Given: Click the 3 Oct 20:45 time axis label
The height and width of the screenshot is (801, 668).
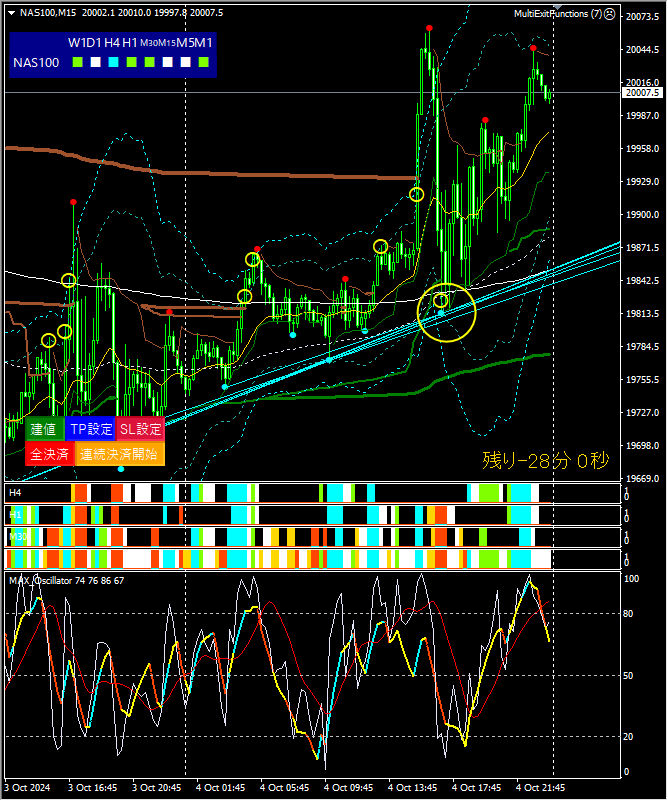Looking at the screenshot, I should click(157, 788).
